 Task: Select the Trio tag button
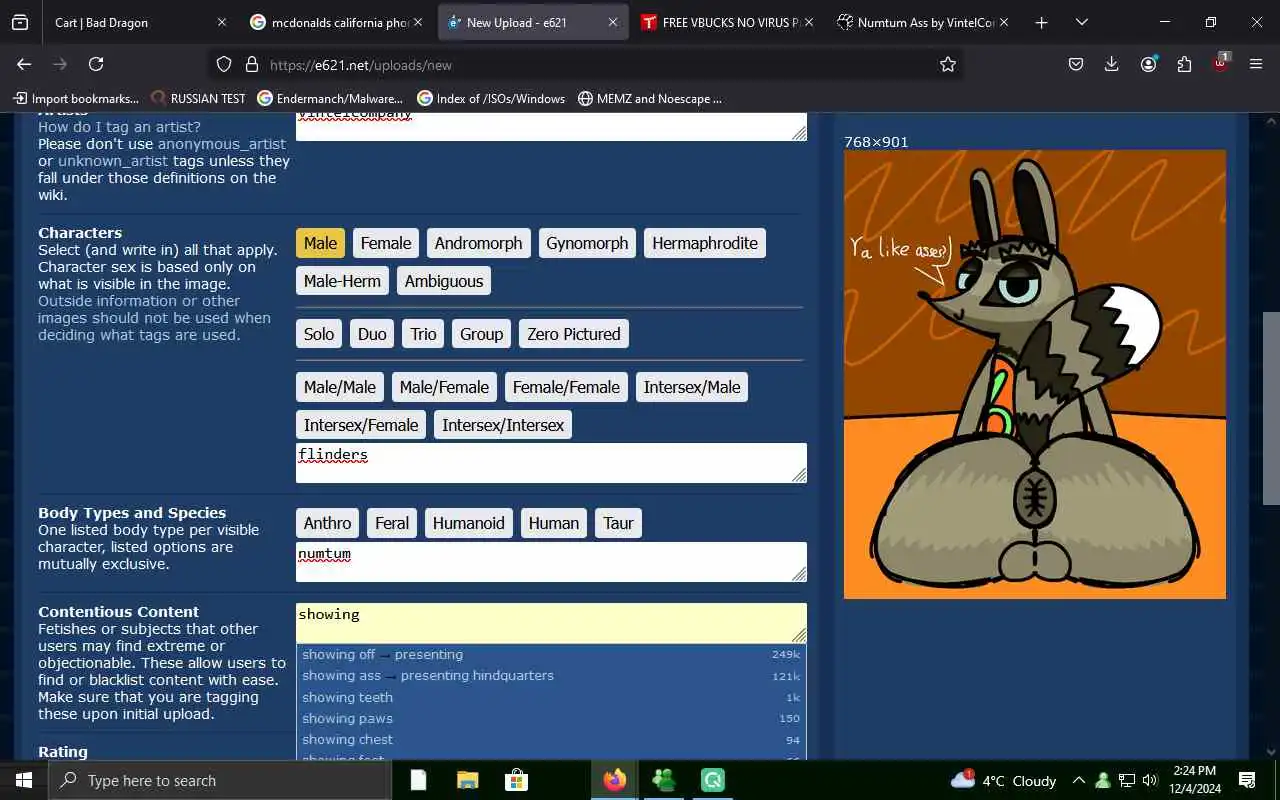pos(423,334)
